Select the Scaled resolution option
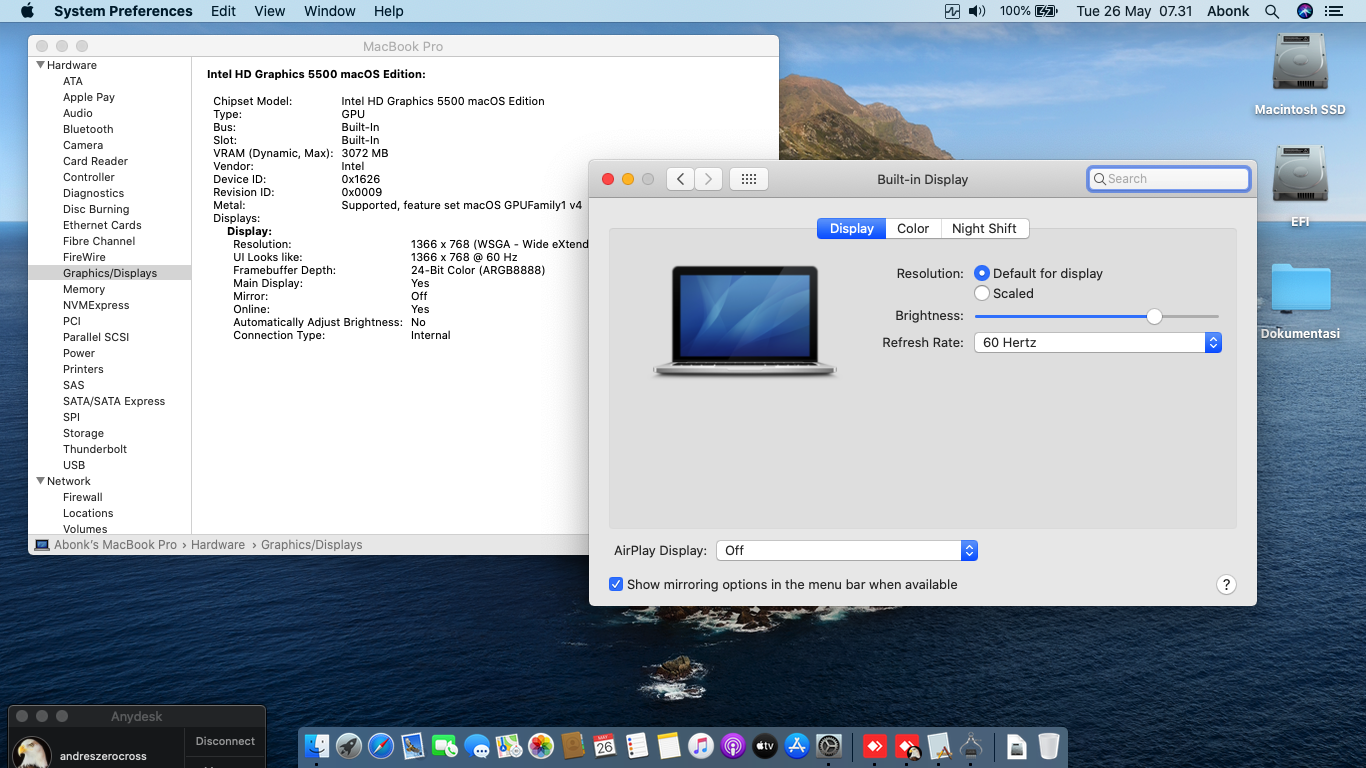This screenshot has height=768, width=1366. pos(982,293)
